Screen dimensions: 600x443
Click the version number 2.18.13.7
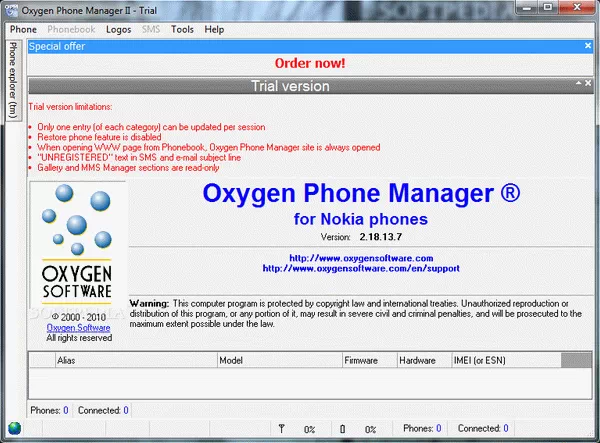380,237
